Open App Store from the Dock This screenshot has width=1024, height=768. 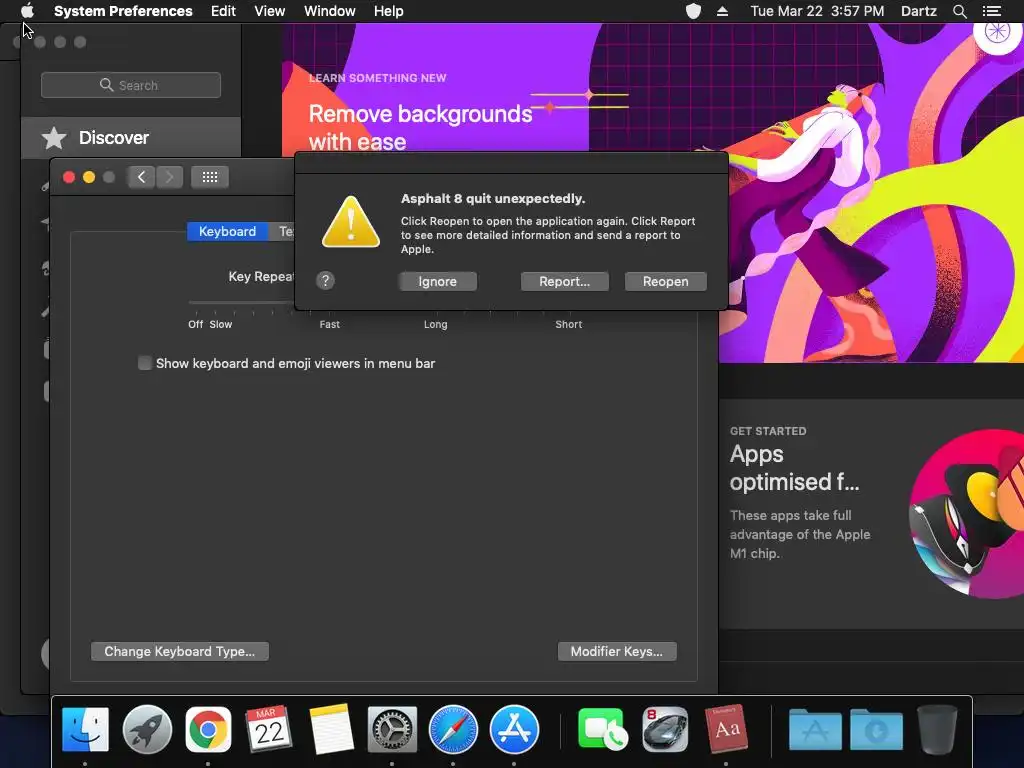514,729
